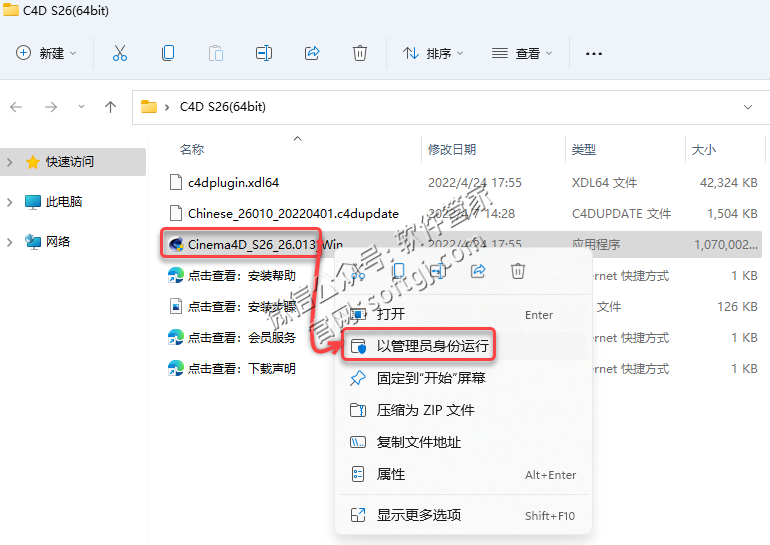
Task: Click 显示更多选项 in context menu
Action: point(418,515)
